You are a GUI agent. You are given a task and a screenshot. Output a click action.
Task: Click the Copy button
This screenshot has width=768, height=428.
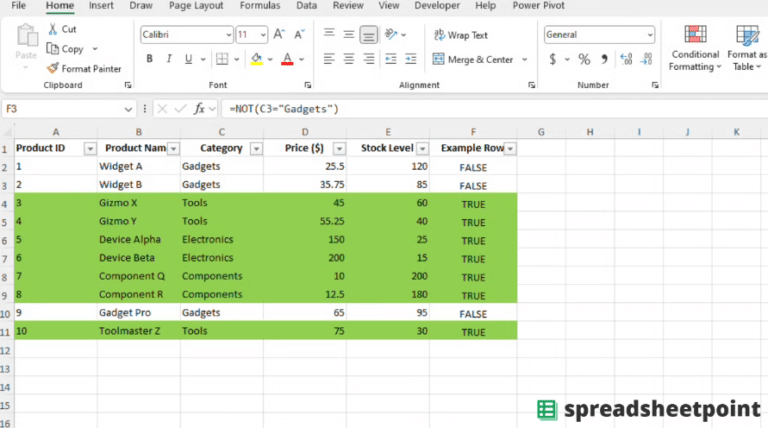point(65,49)
